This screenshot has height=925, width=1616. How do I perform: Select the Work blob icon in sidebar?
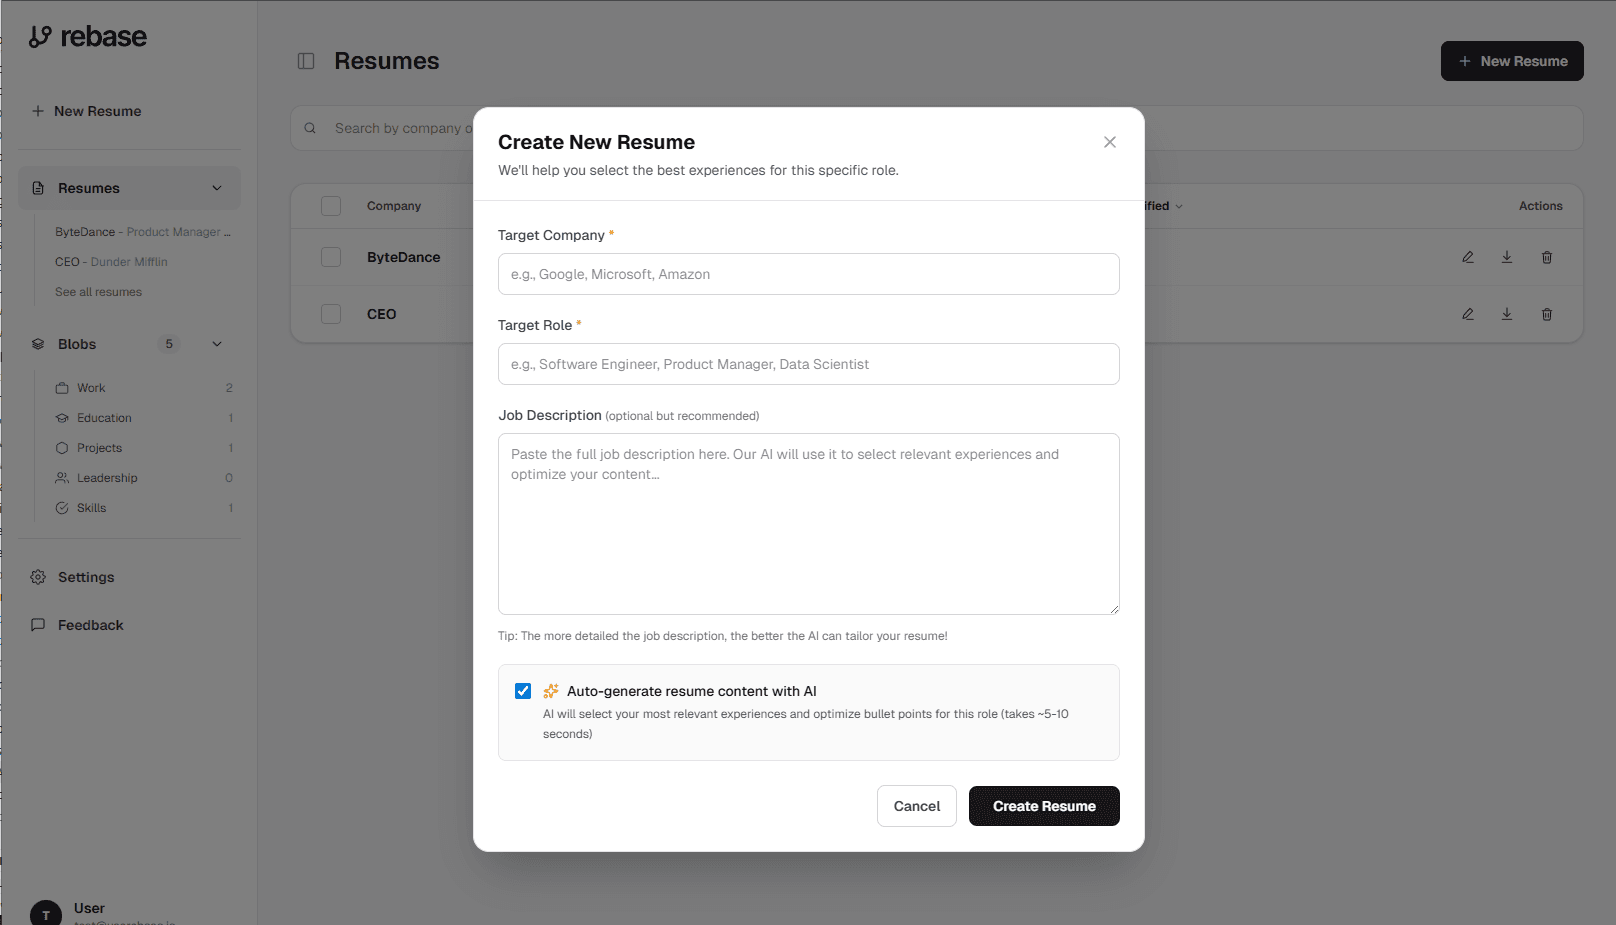pyautogui.click(x=62, y=387)
